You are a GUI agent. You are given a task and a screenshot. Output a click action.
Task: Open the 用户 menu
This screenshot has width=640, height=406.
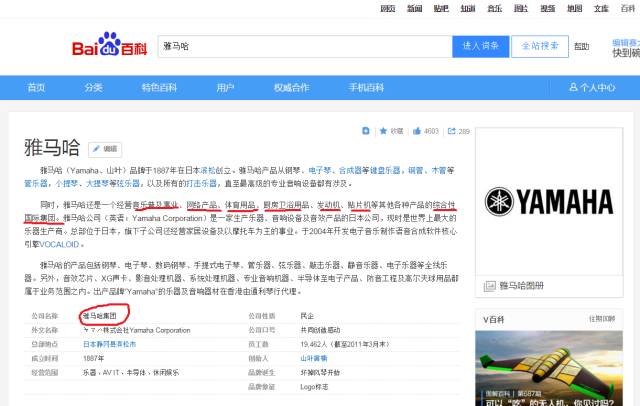(x=225, y=87)
